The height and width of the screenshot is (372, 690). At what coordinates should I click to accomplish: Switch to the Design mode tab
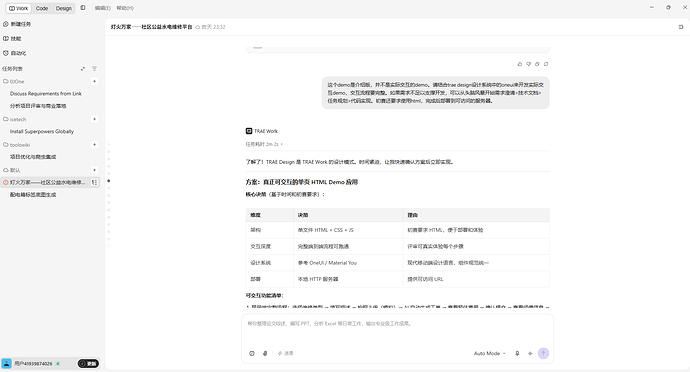[63, 8]
